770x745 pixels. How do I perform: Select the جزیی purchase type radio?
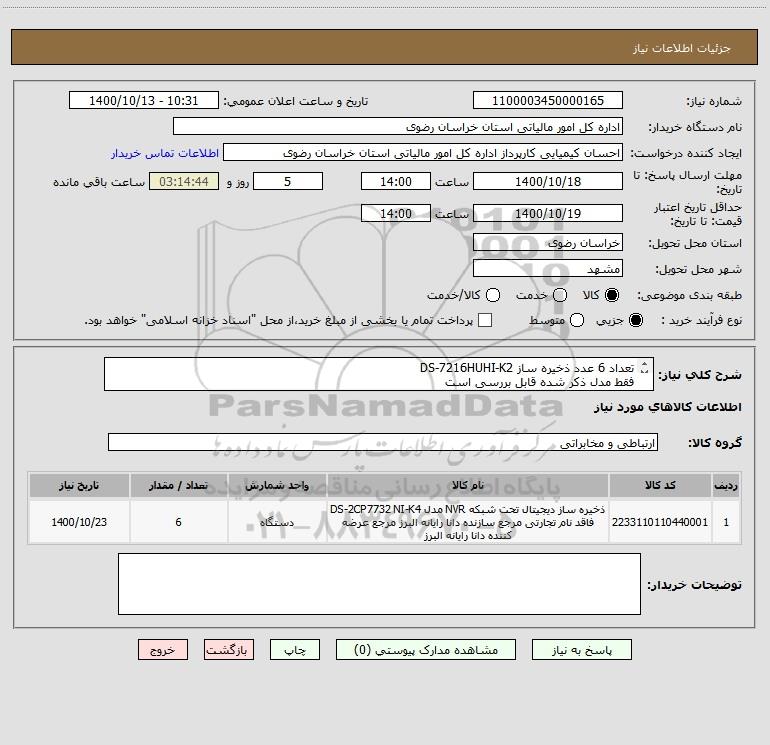[x=635, y=320]
